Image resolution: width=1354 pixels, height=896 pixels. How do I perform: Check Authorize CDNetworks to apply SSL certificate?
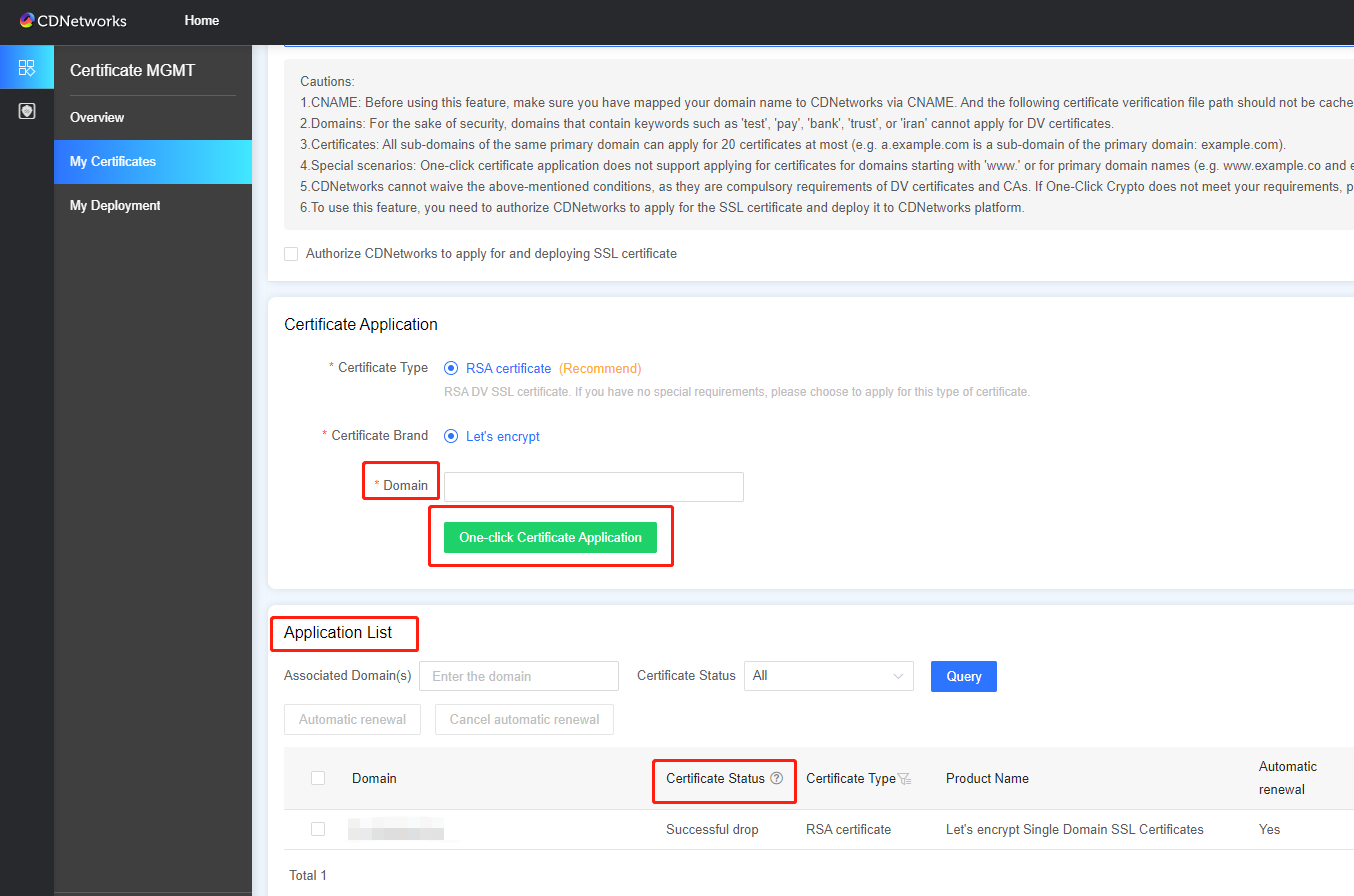point(291,254)
